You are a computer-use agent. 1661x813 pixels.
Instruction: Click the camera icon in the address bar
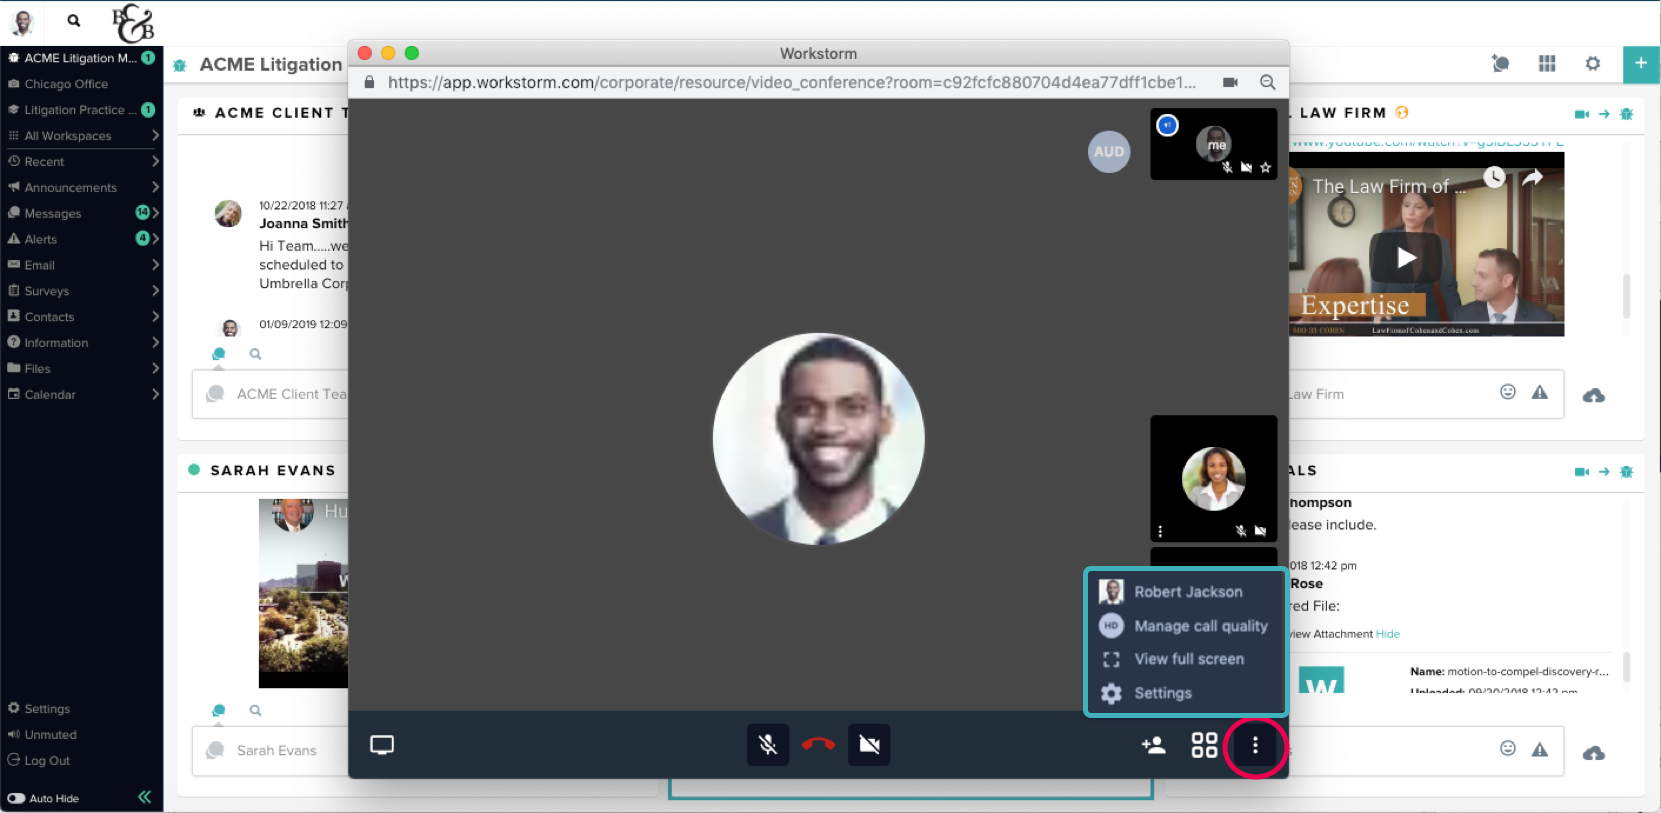point(1230,82)
